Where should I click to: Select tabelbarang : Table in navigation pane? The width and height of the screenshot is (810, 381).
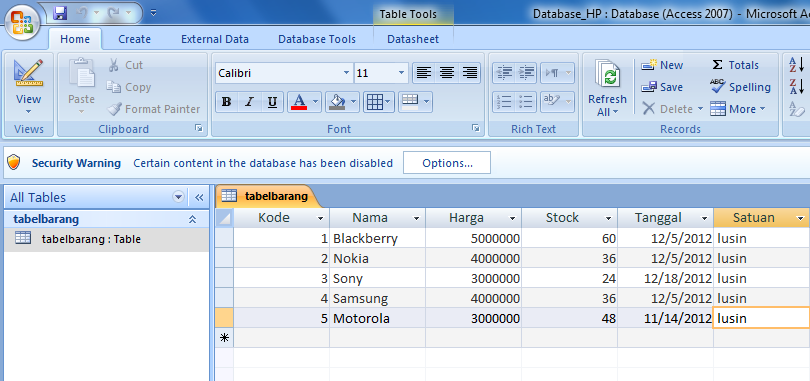click(x=106, y=240)
